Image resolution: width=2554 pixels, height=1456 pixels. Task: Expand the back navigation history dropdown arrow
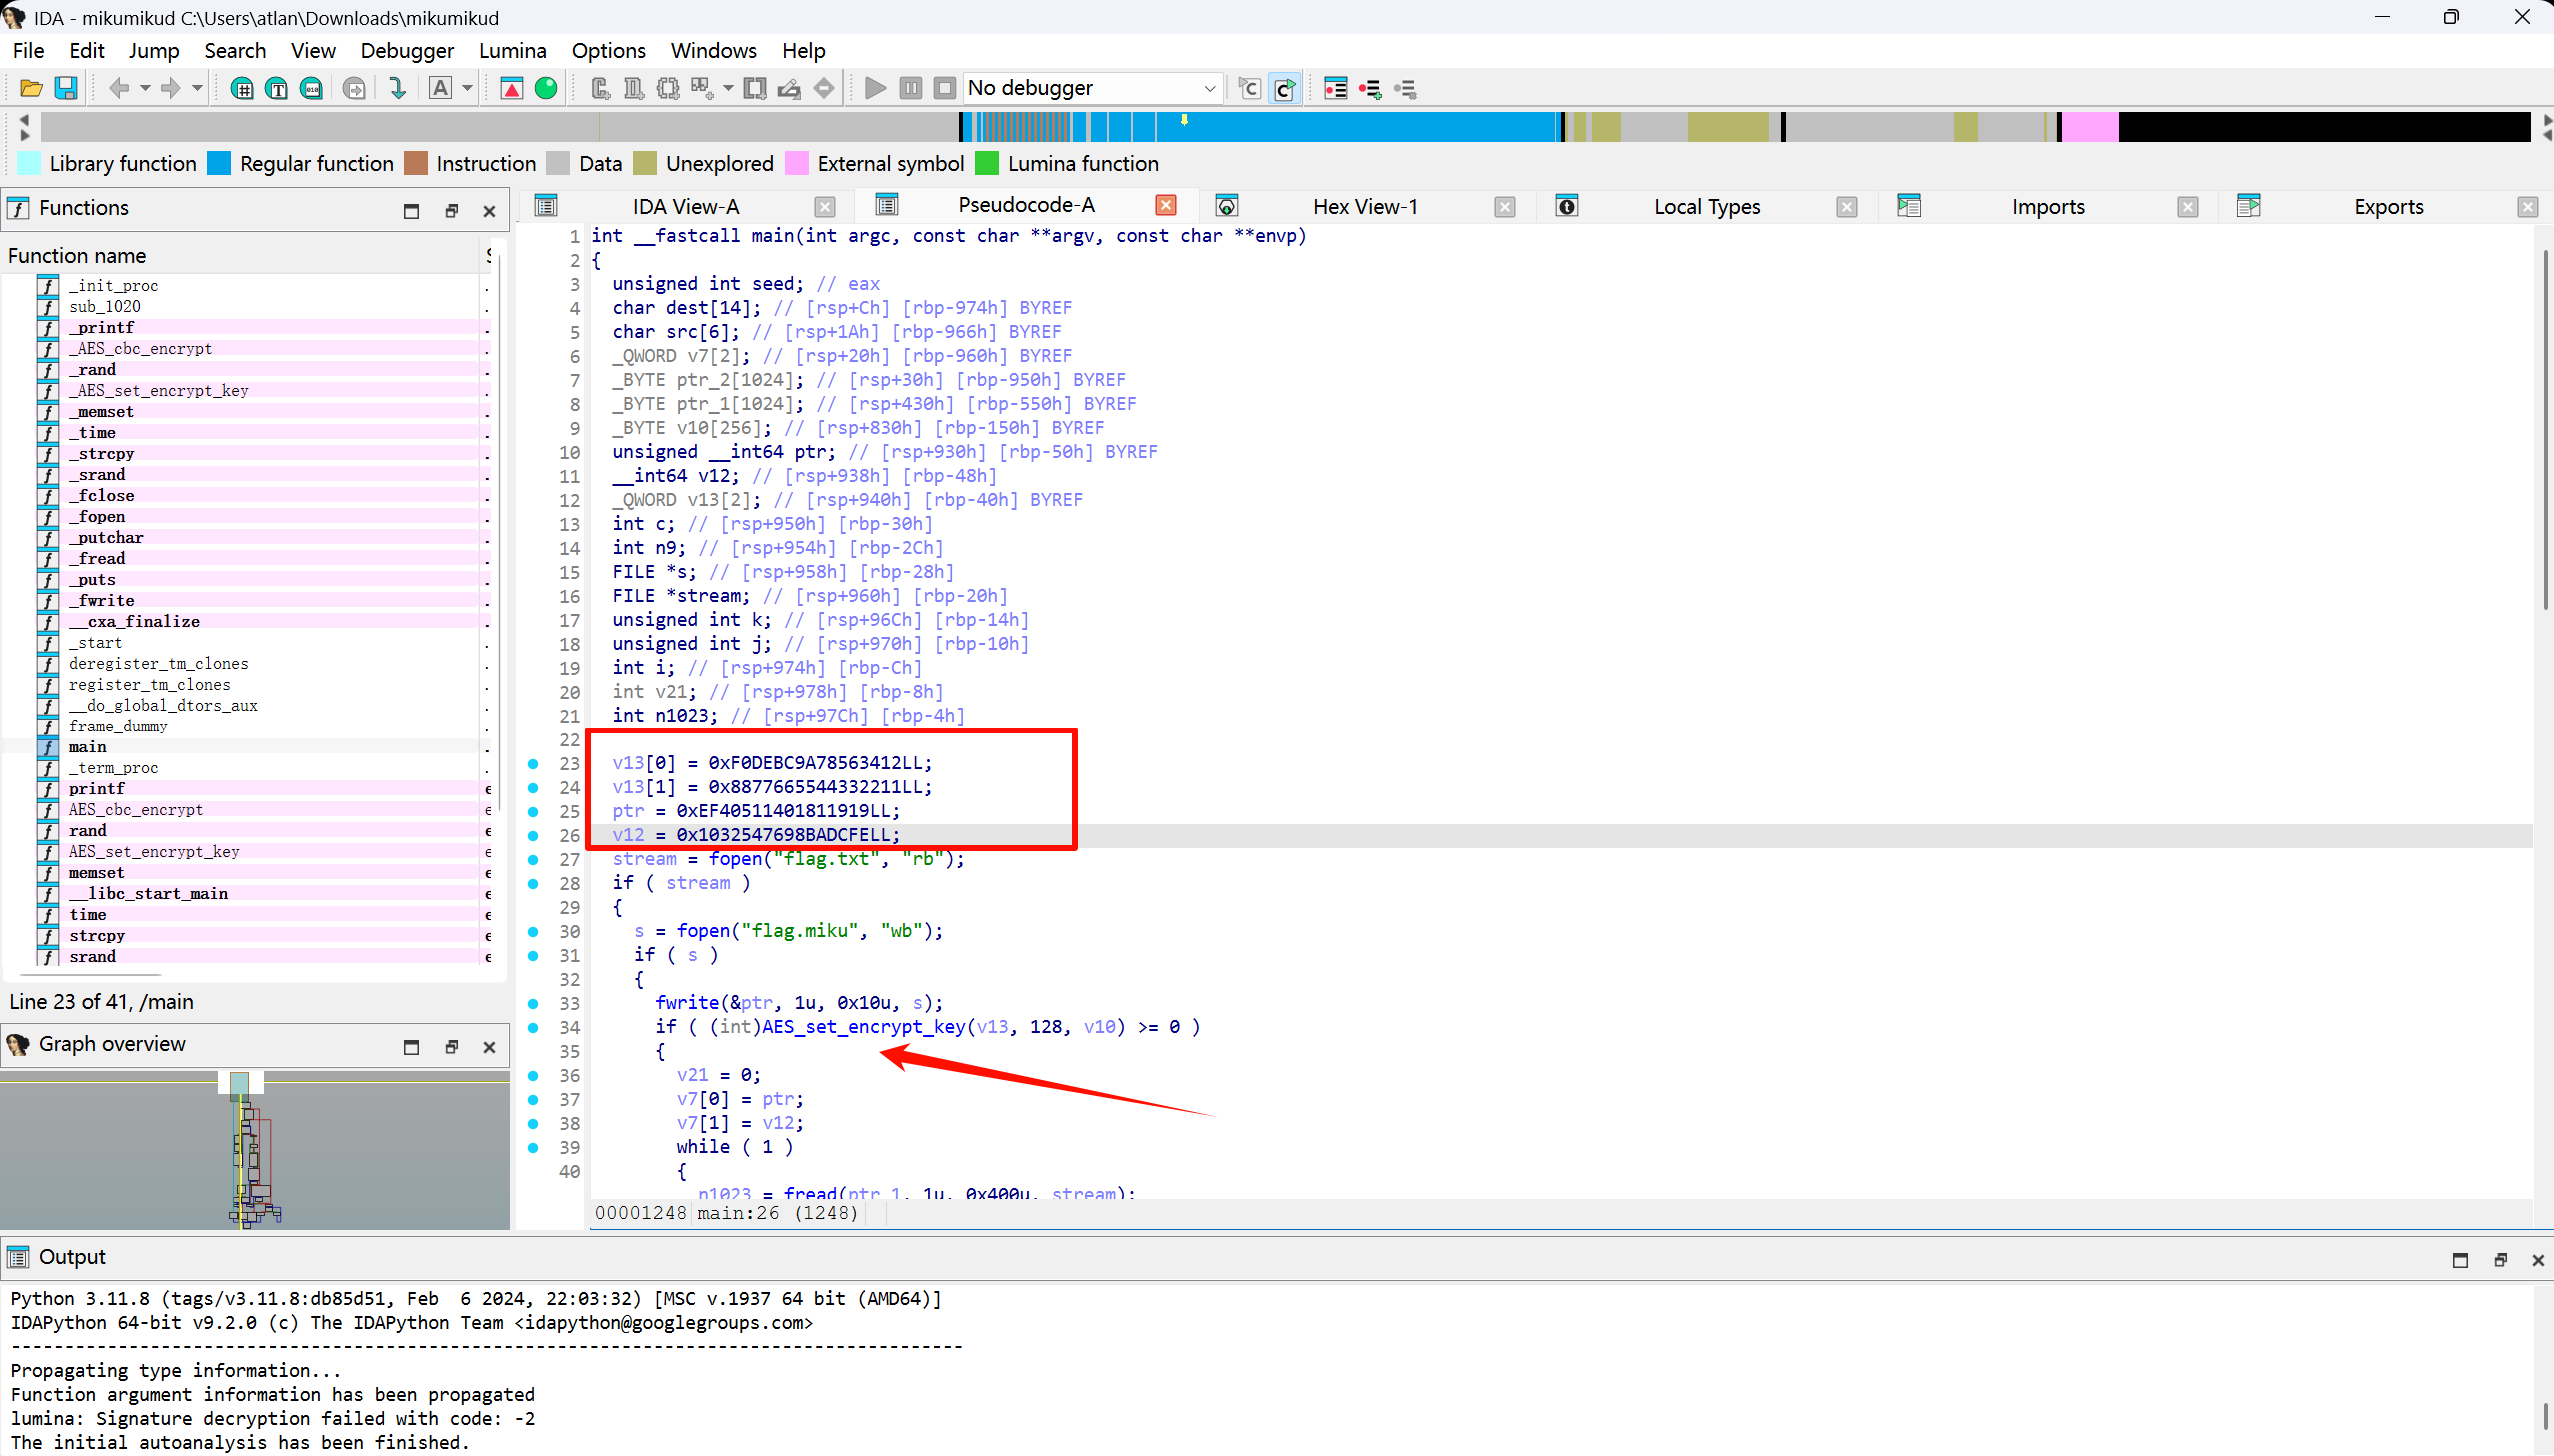[145, 88]
